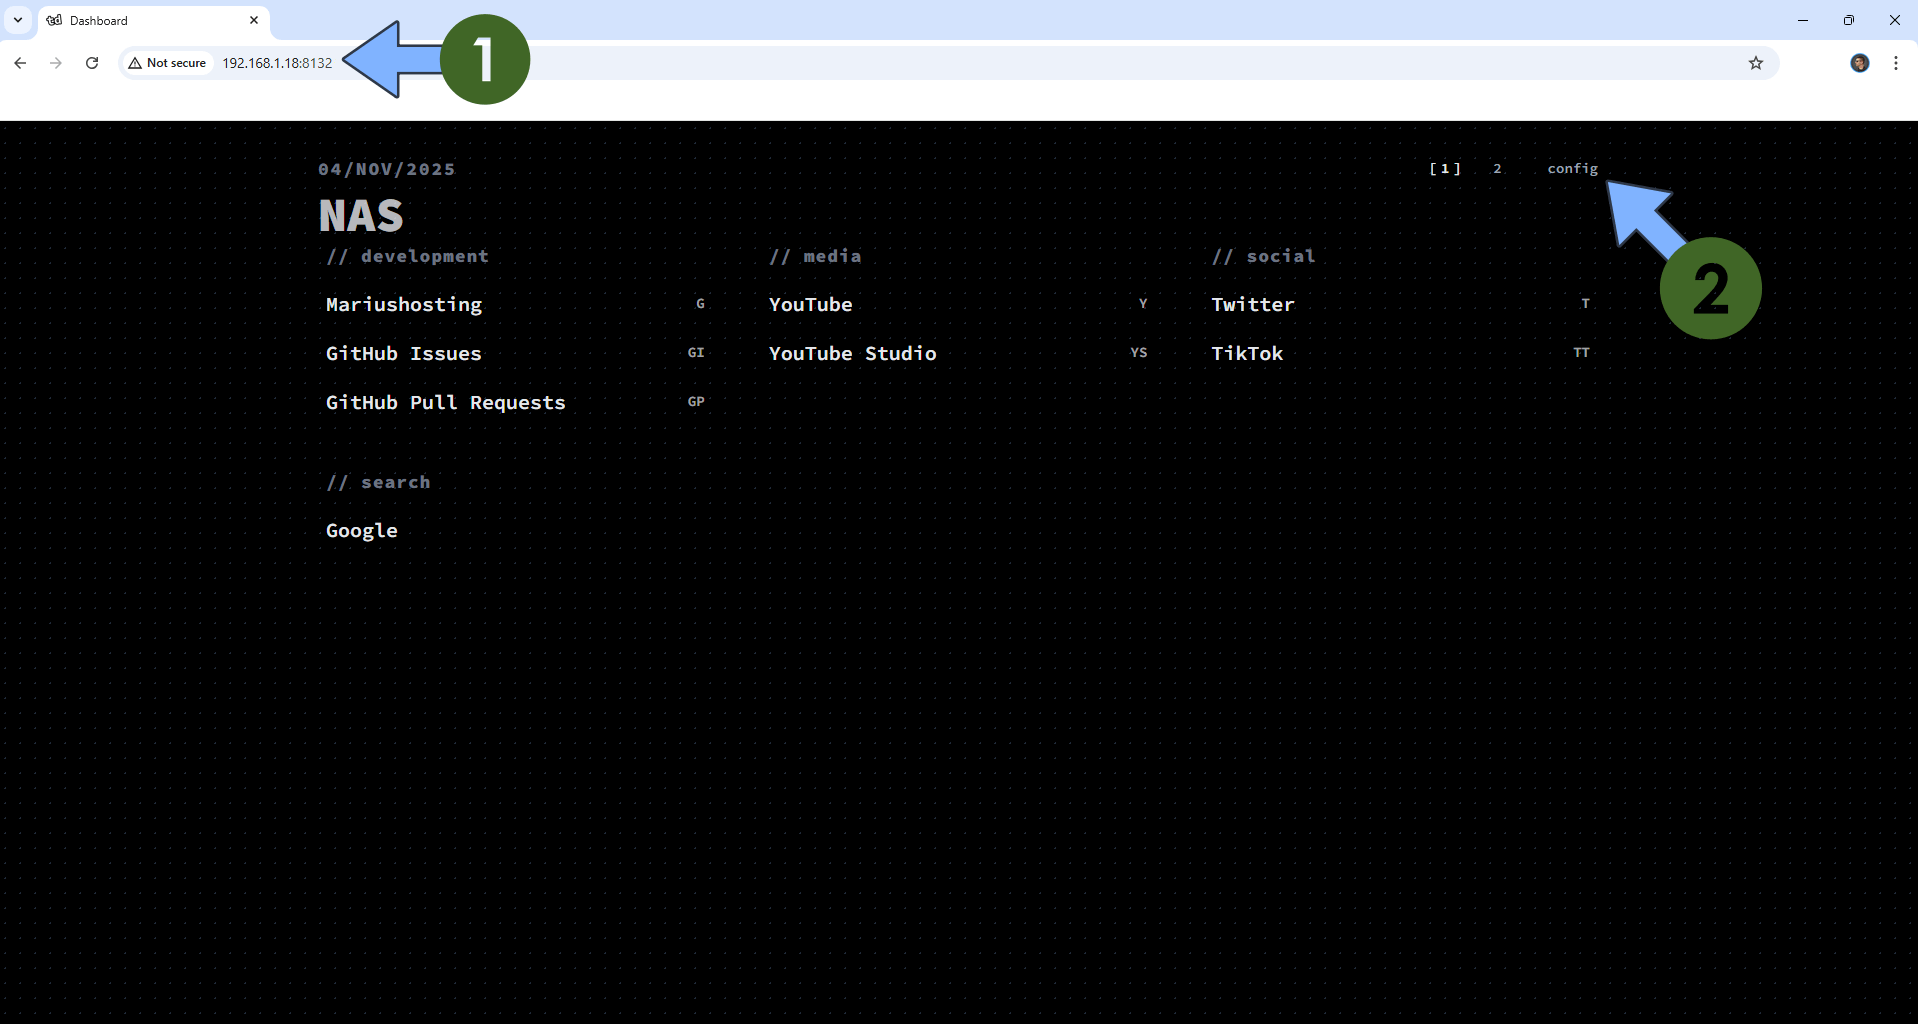This screenshot has height=1024, width=1918.
Task: Open the tab search chevron
Action: (16, 20)
